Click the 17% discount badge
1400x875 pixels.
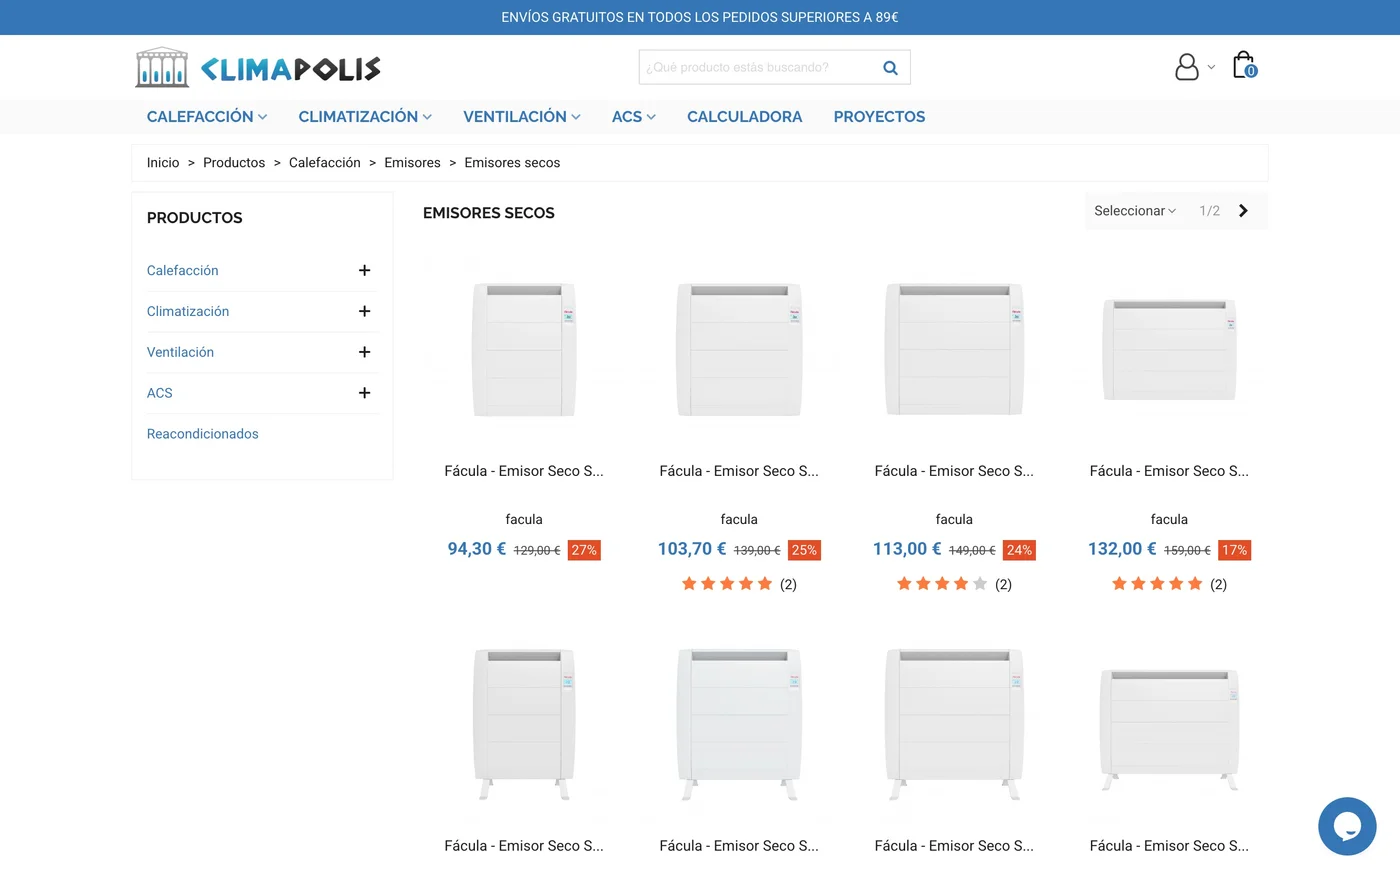pyautogui.click(x=1234, y=550)
